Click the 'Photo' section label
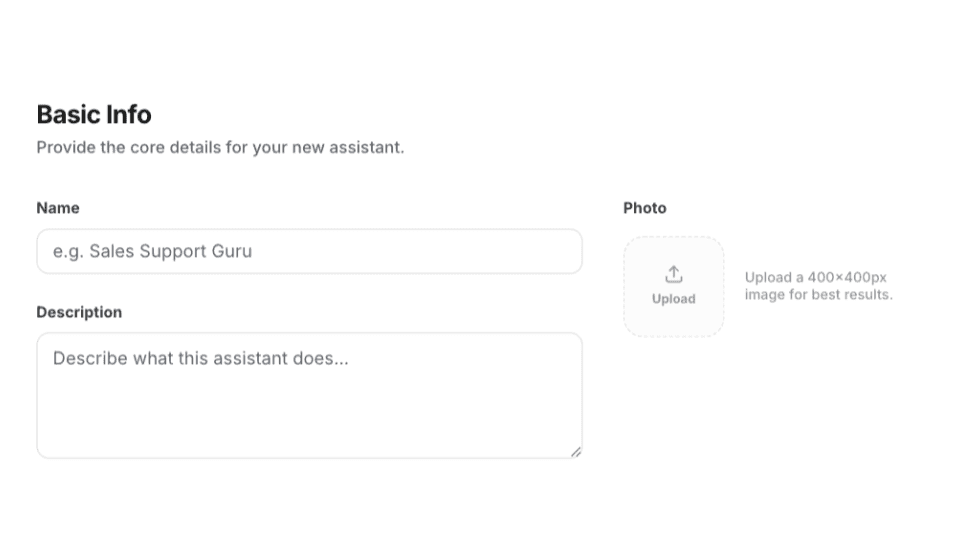This screenshot has width=960, height=540. click(x=644, y=208)
